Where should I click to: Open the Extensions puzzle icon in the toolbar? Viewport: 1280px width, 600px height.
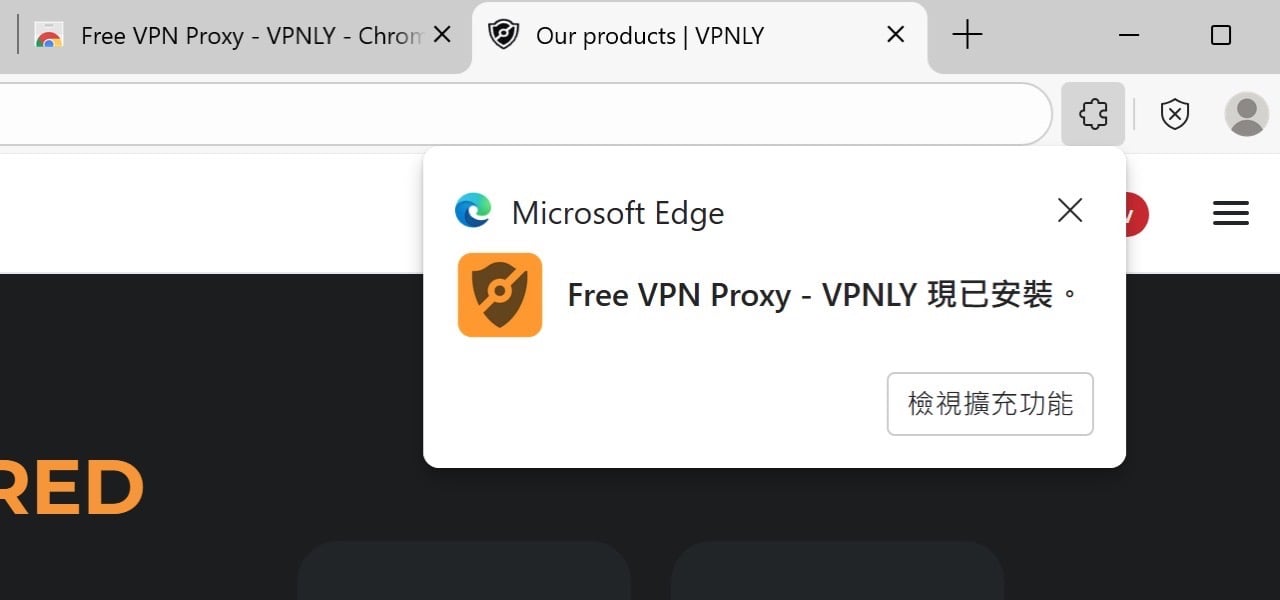(1093, 114)
